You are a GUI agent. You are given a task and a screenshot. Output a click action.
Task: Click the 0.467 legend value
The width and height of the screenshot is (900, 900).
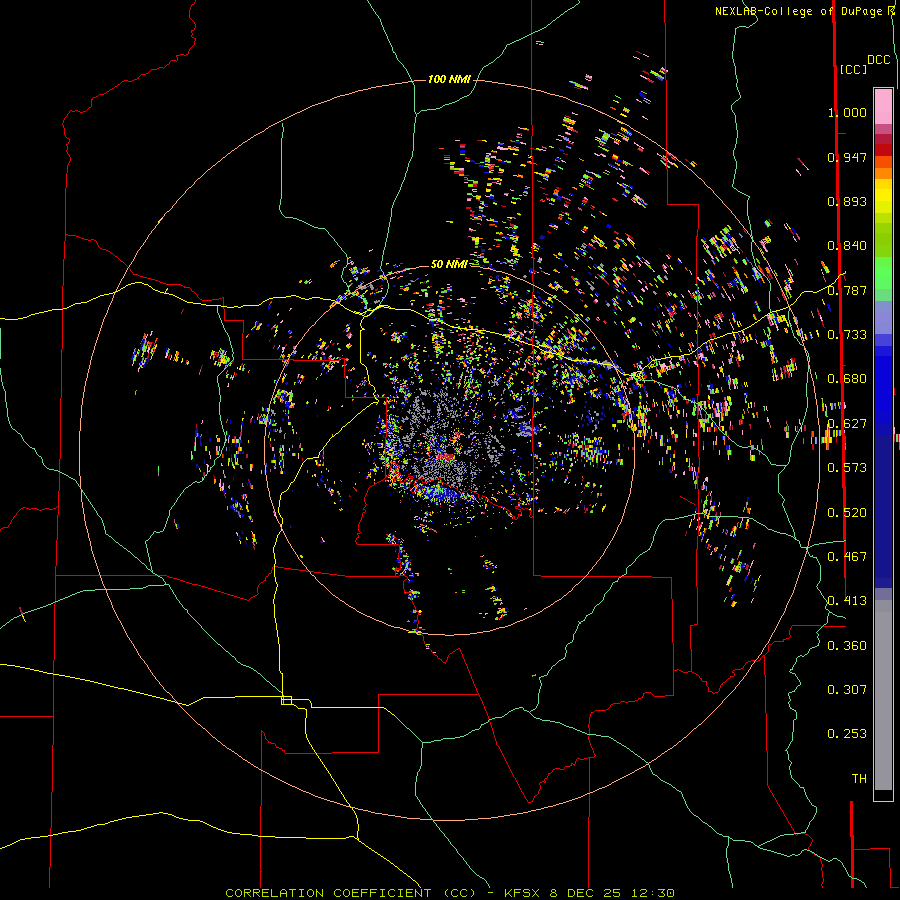[x=847, y=557]
